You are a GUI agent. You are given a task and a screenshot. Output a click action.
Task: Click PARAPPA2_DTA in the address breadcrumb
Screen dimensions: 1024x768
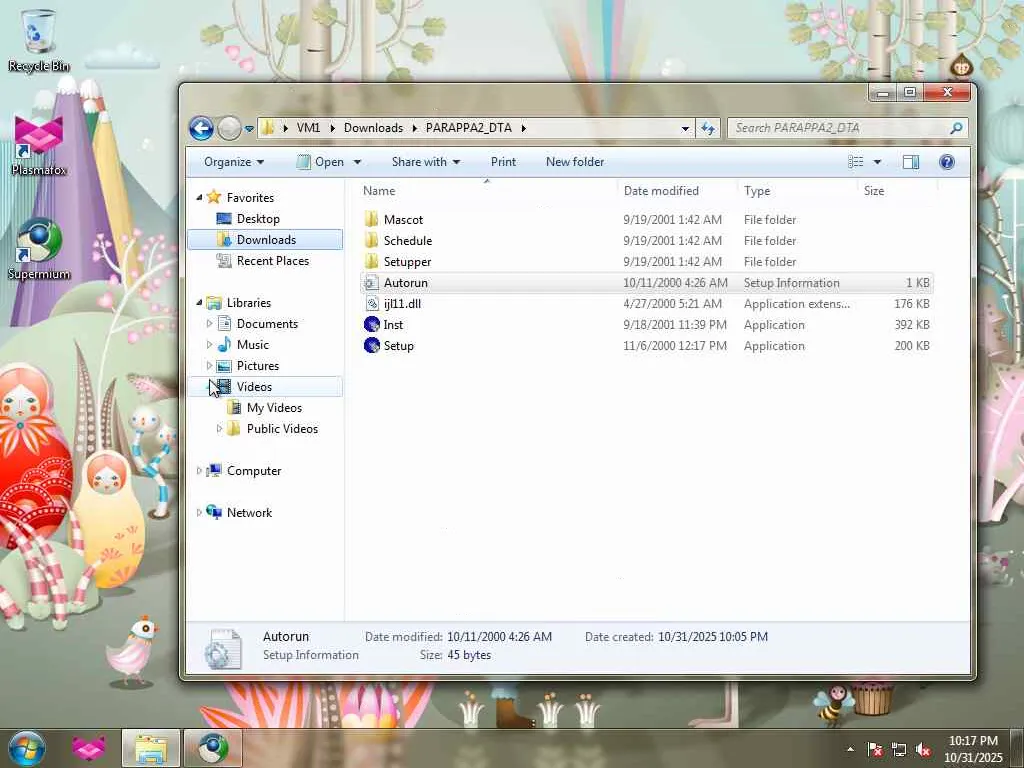[x=469, y=128]
